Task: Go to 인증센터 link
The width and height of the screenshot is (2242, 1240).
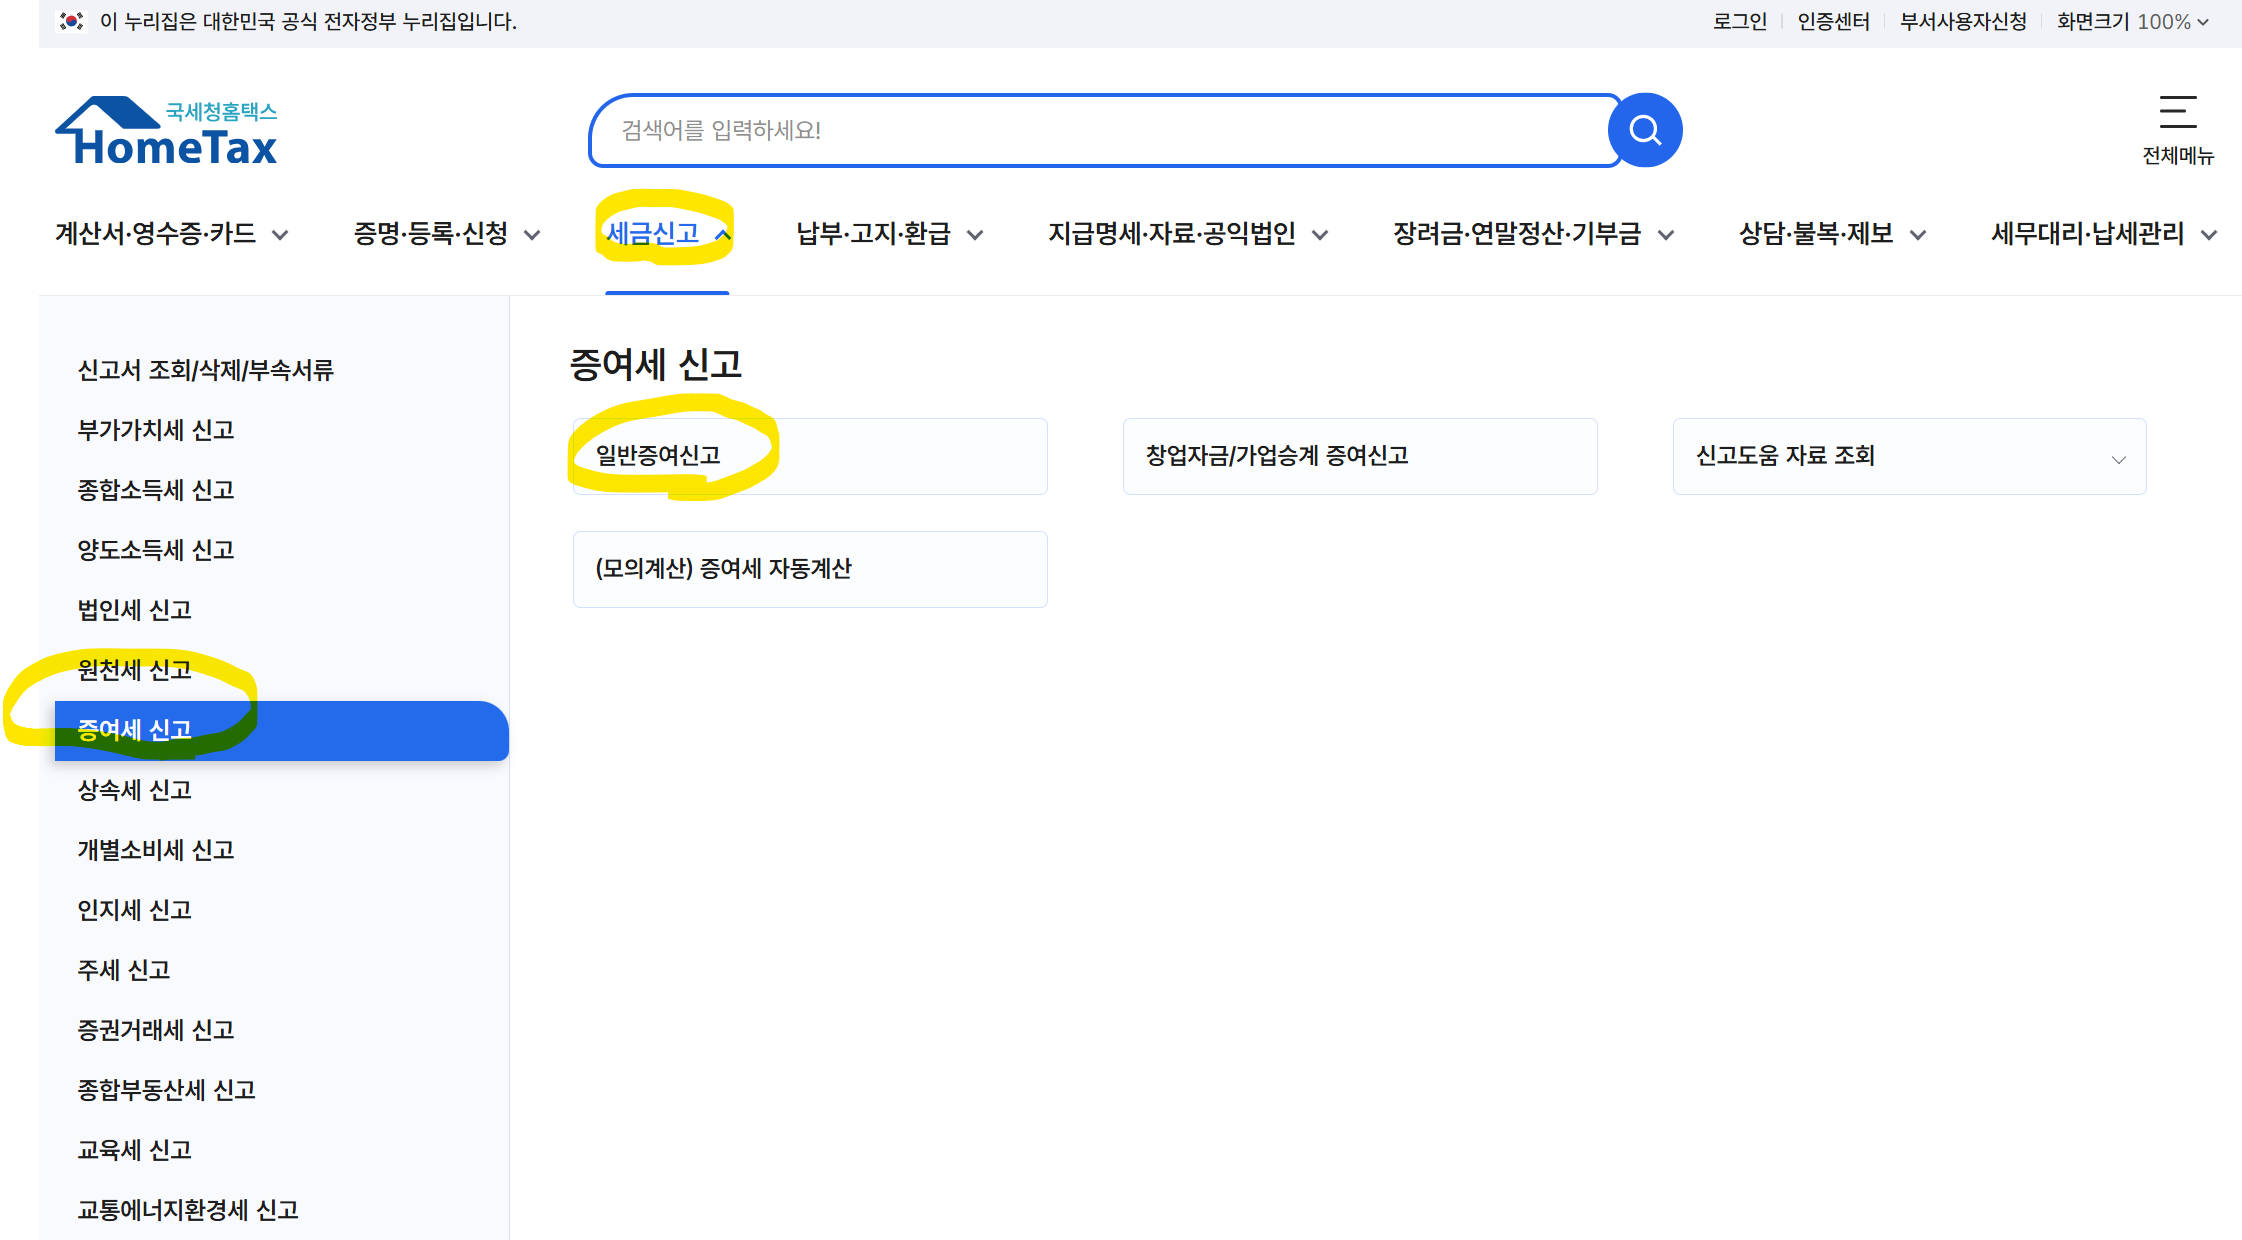Action: pos(1833,21)
